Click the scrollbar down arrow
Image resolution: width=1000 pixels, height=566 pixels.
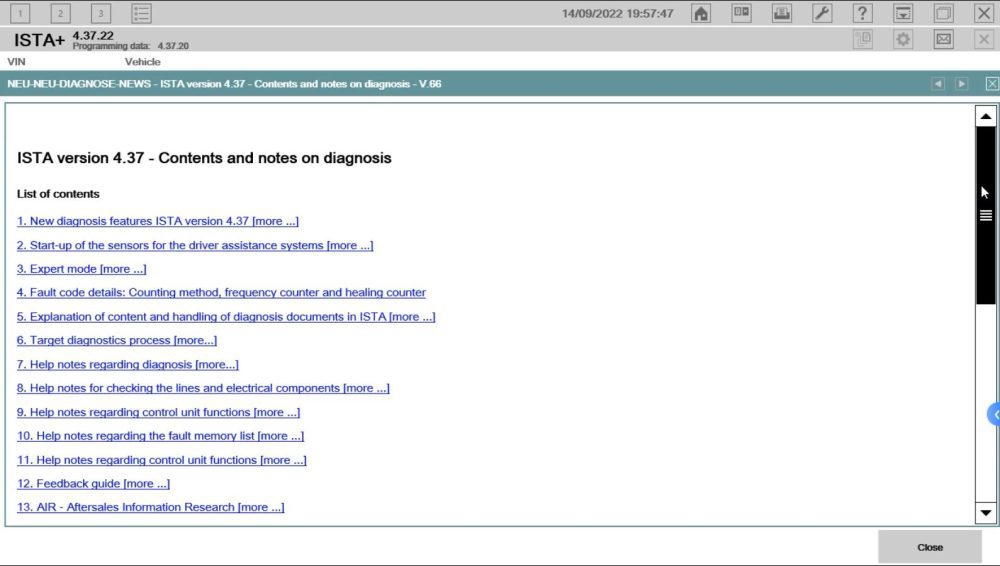985,513
